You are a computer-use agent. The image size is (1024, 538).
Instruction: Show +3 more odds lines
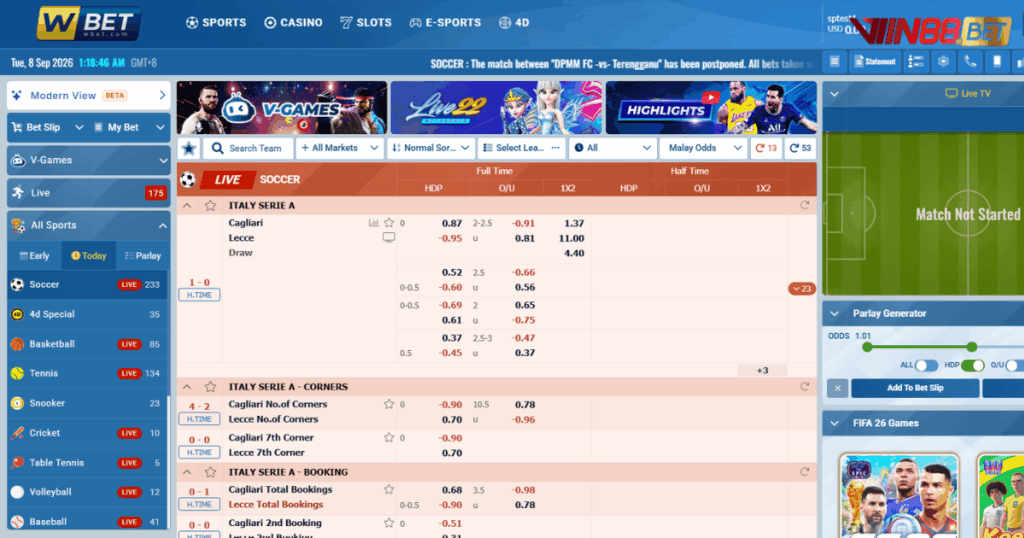762,371
